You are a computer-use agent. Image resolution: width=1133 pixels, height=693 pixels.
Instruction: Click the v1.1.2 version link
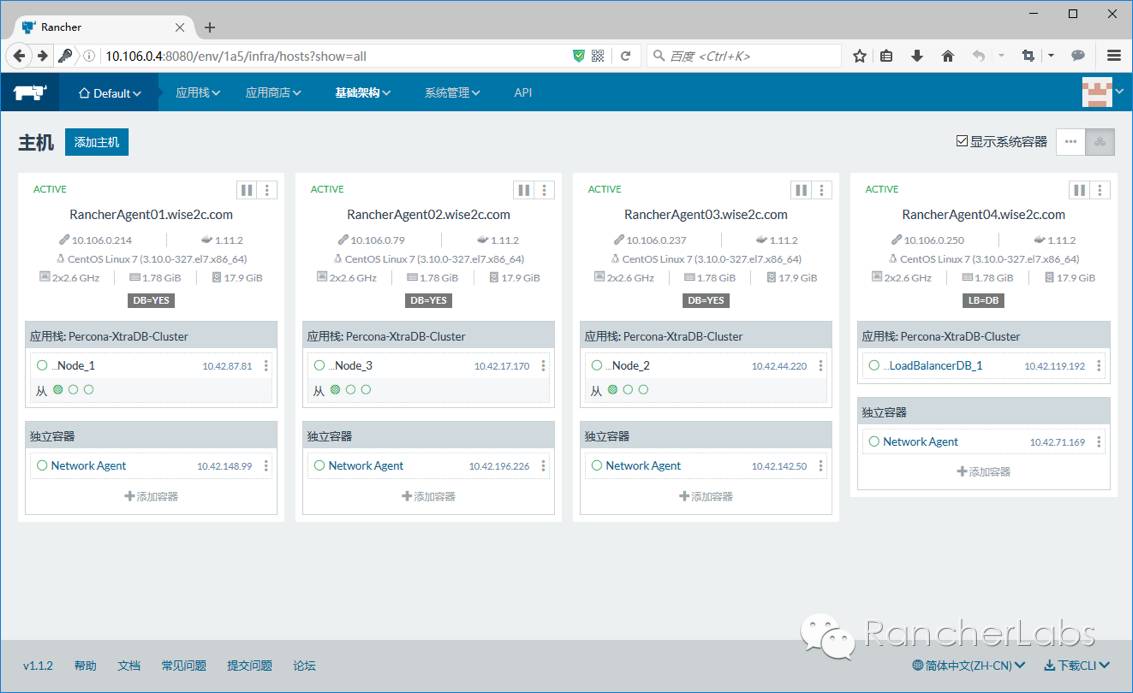pos(38,666)
